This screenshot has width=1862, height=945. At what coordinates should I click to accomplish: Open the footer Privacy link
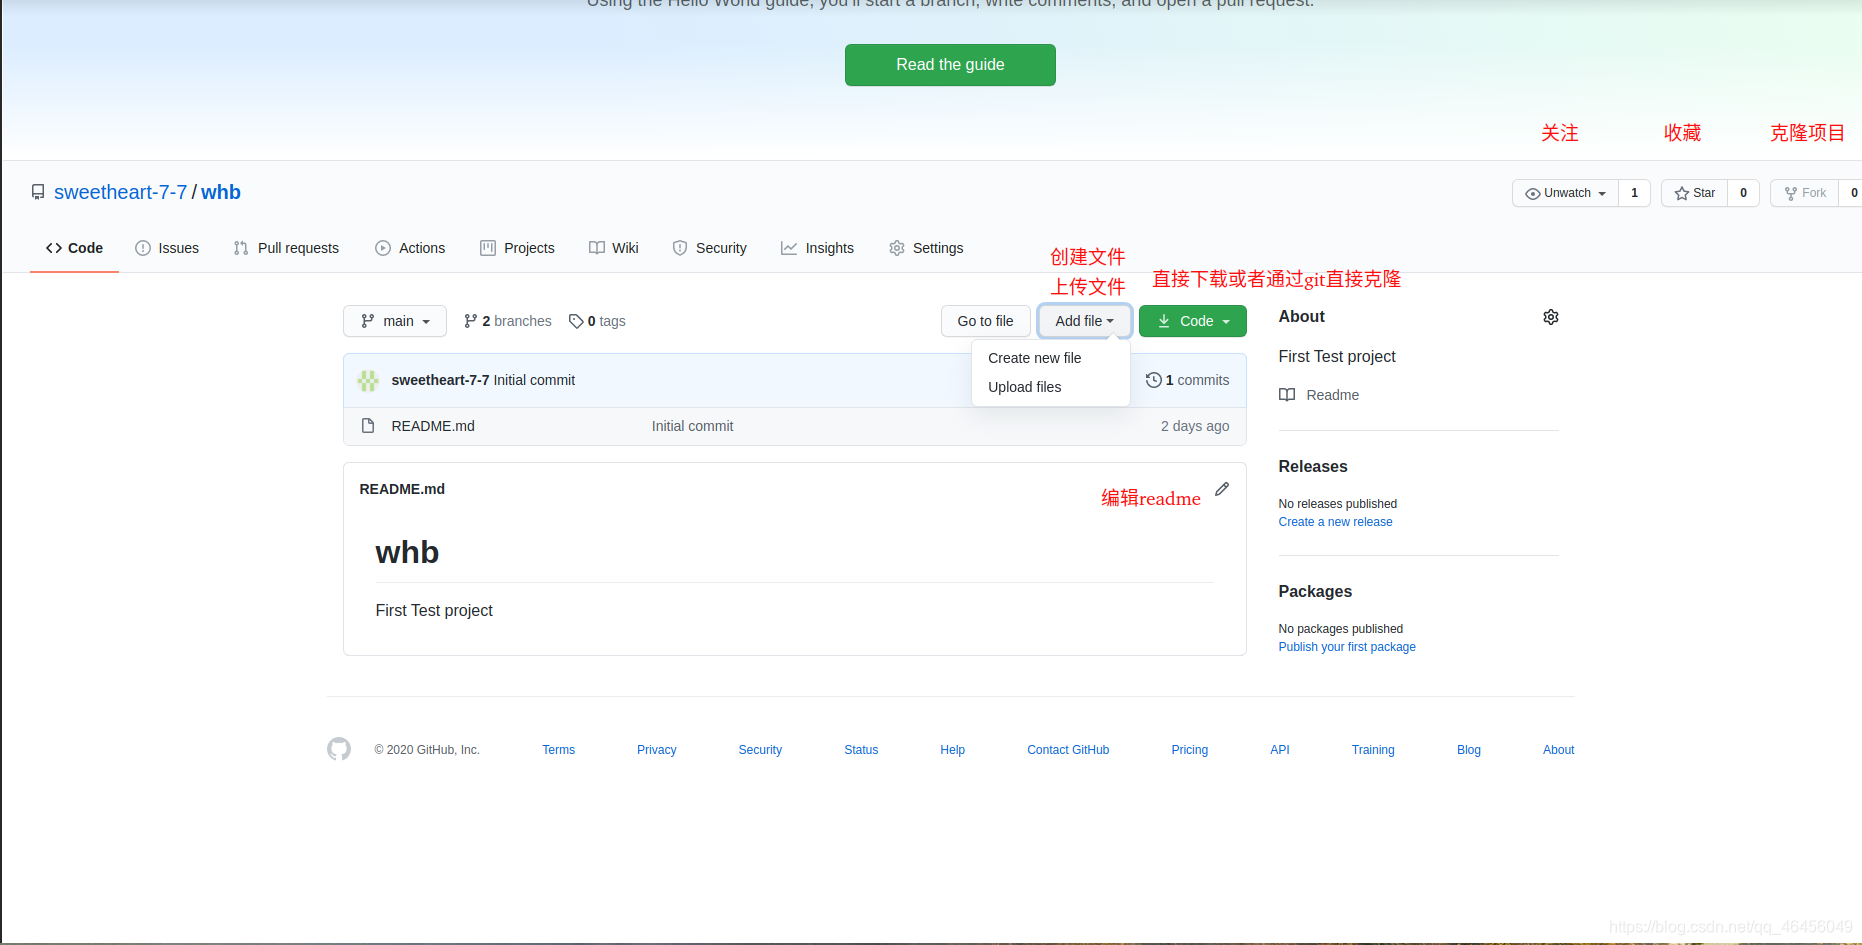(656, 750)
